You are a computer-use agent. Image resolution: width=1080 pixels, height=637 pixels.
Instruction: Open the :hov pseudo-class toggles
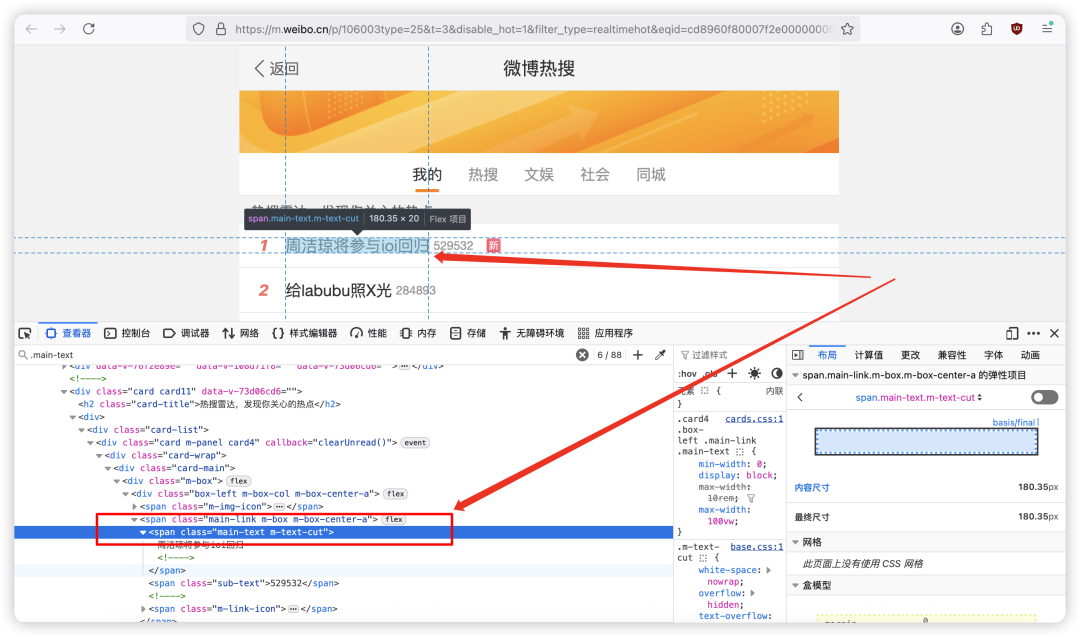688,372
